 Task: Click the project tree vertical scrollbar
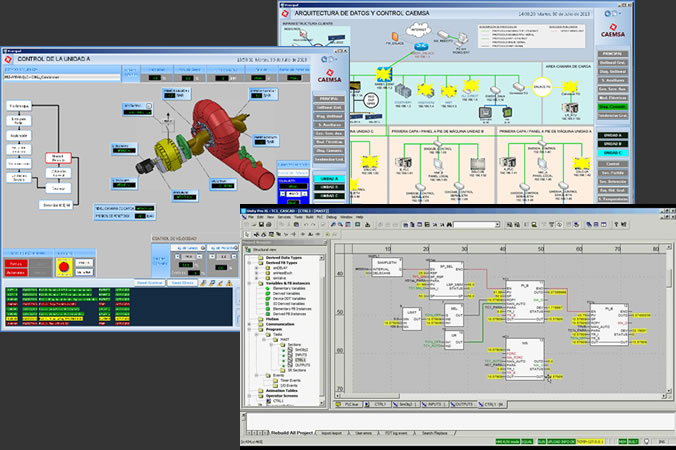[322, 330]
